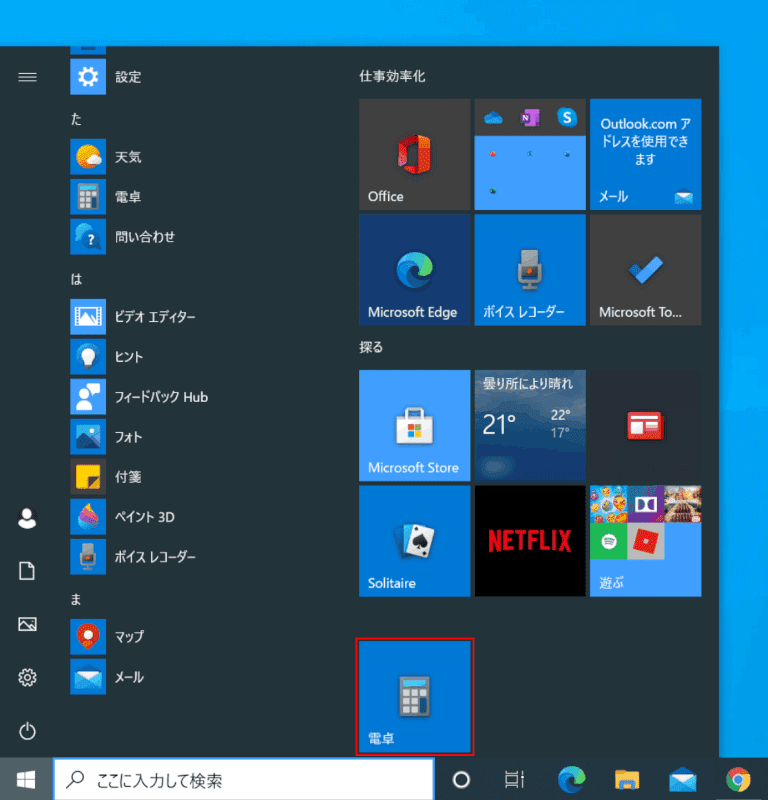This screenshot has width=768, height=800.
Task: Click the Power button icon
Action: (x=27, y=731)
